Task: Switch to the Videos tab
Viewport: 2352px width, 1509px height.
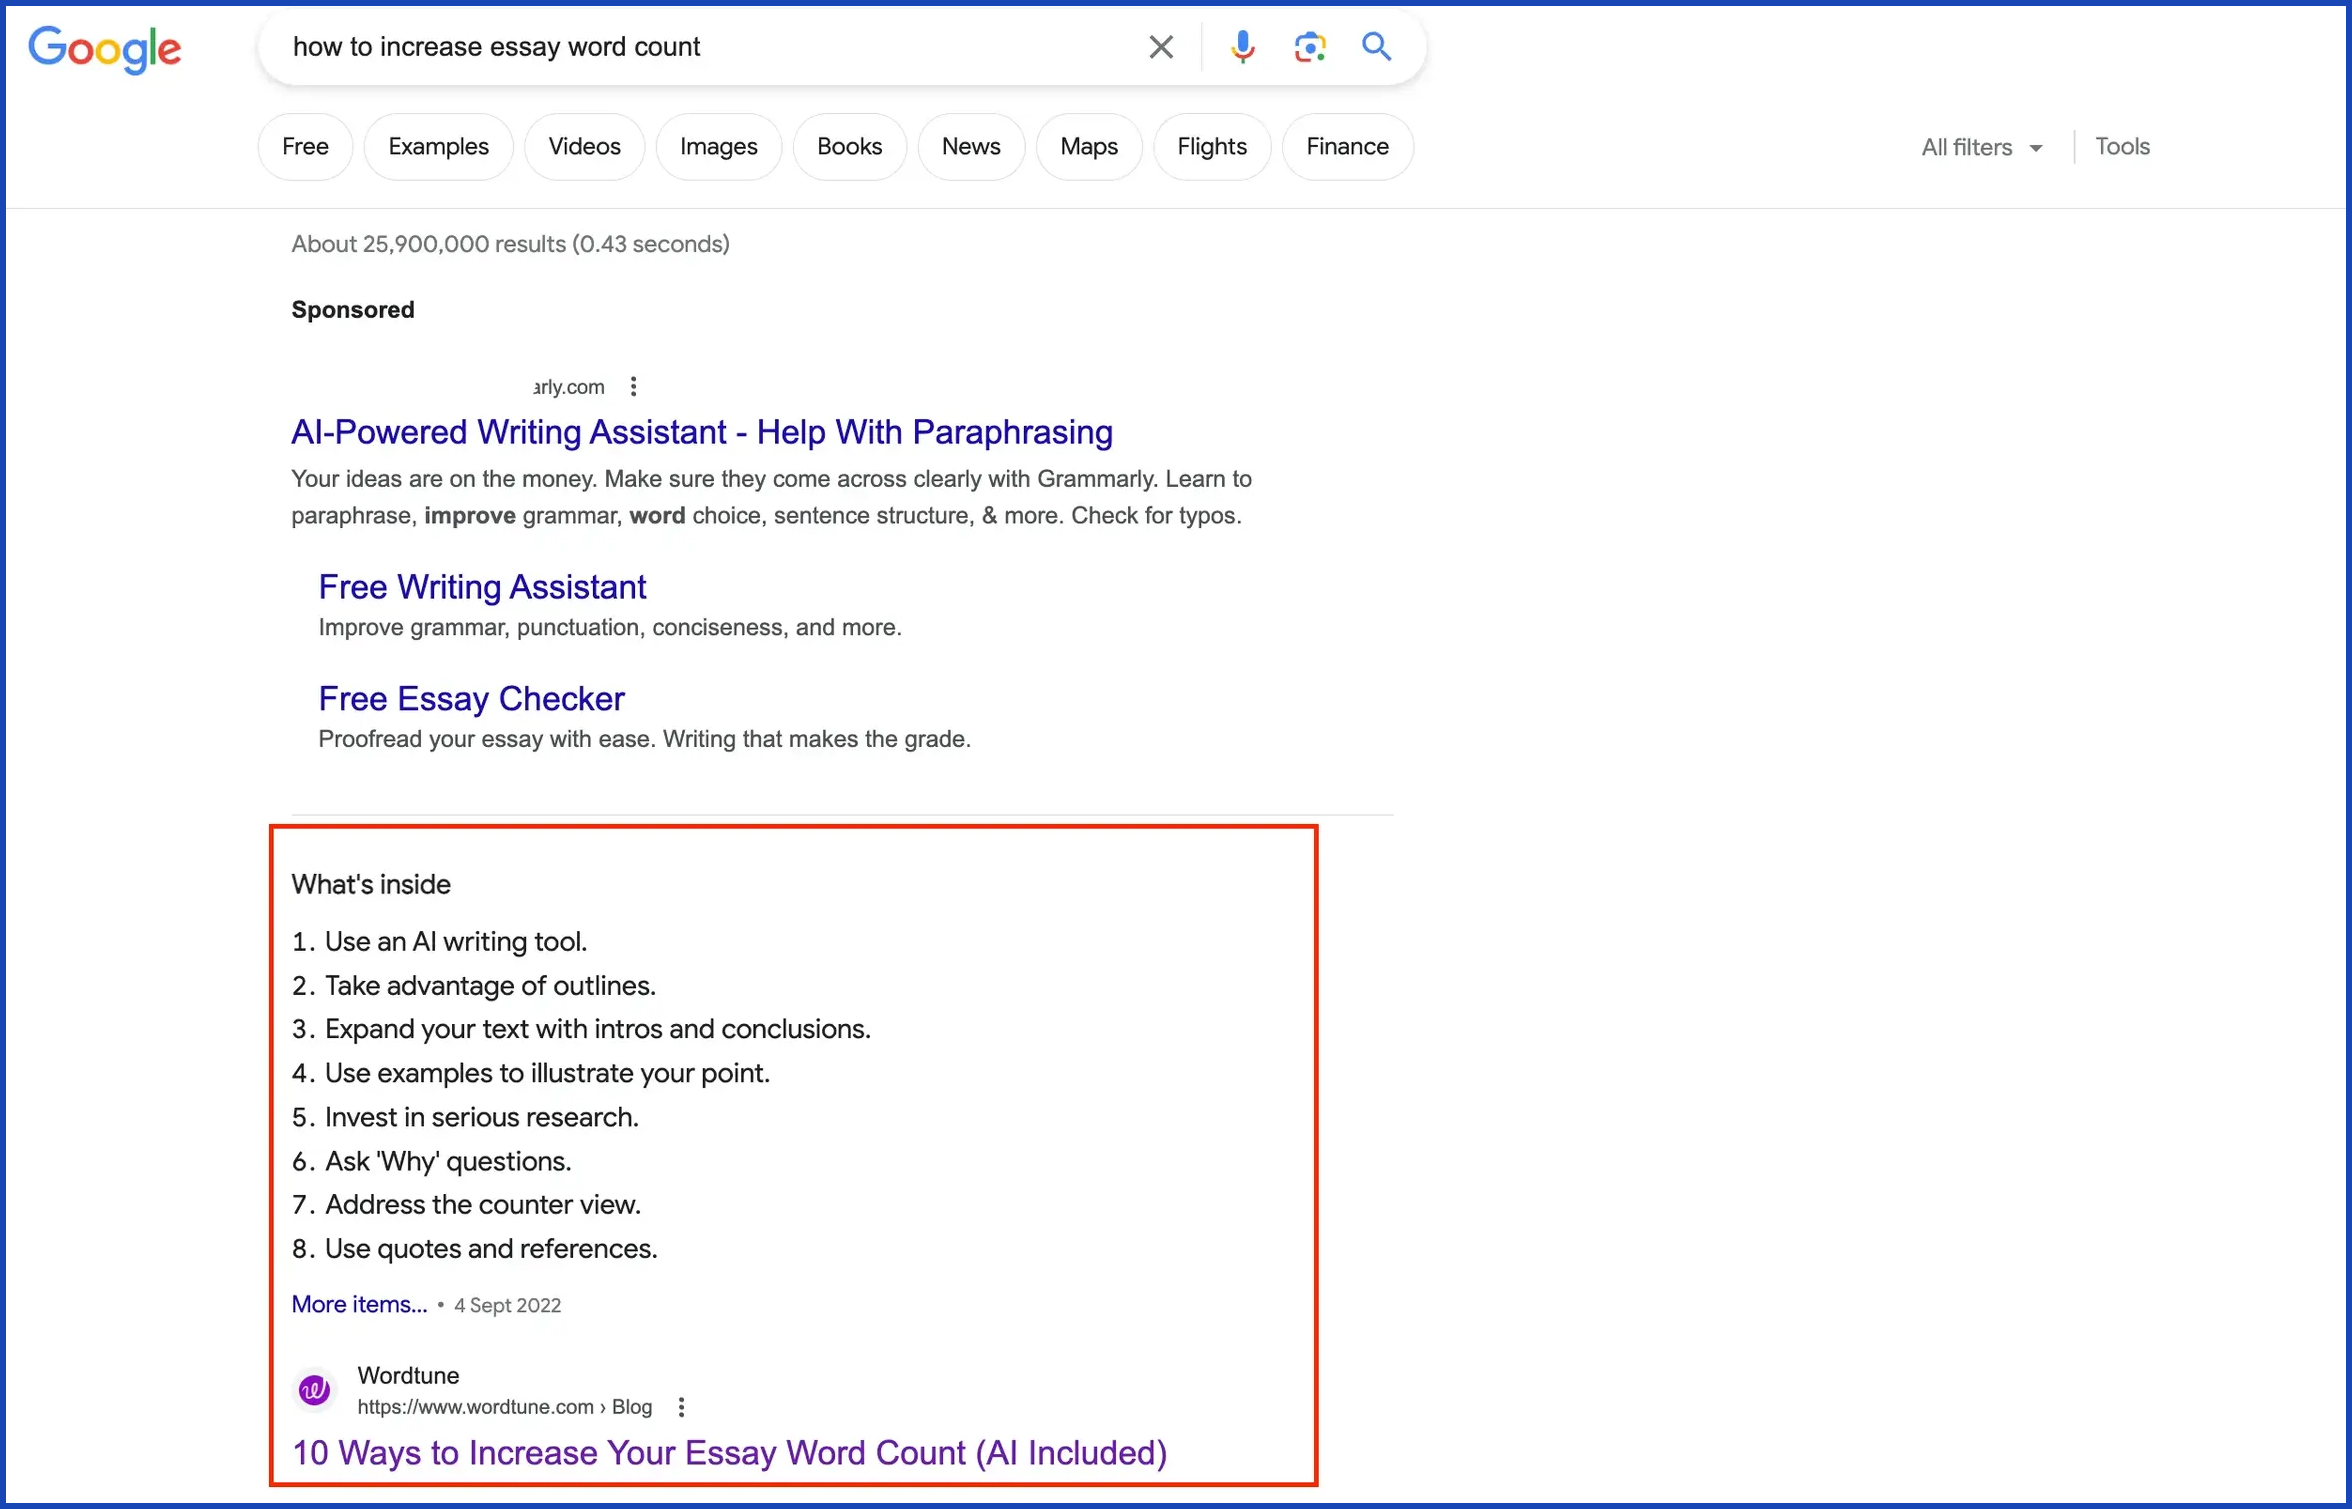Action: (x=584, y=147)
